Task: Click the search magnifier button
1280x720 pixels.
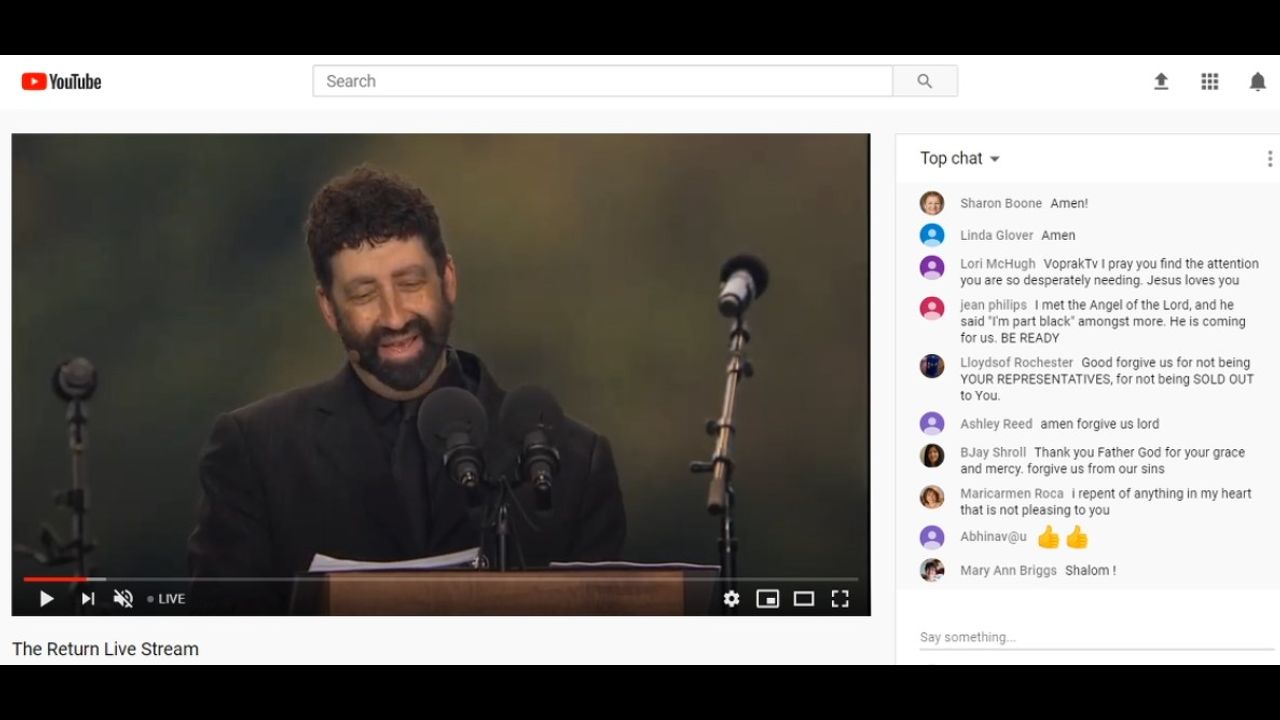Action: 924,81
